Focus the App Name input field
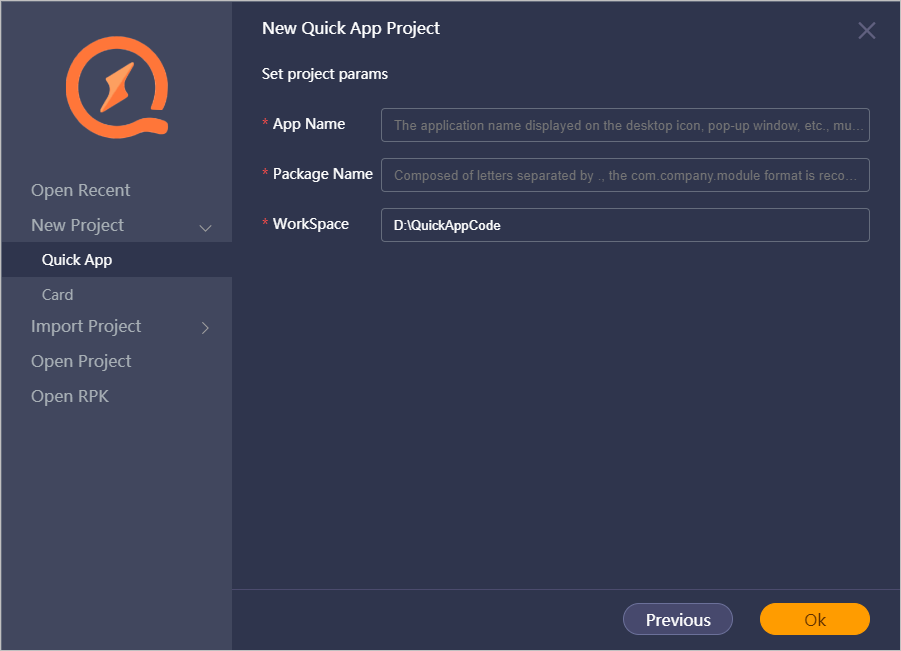 (625, 125)
